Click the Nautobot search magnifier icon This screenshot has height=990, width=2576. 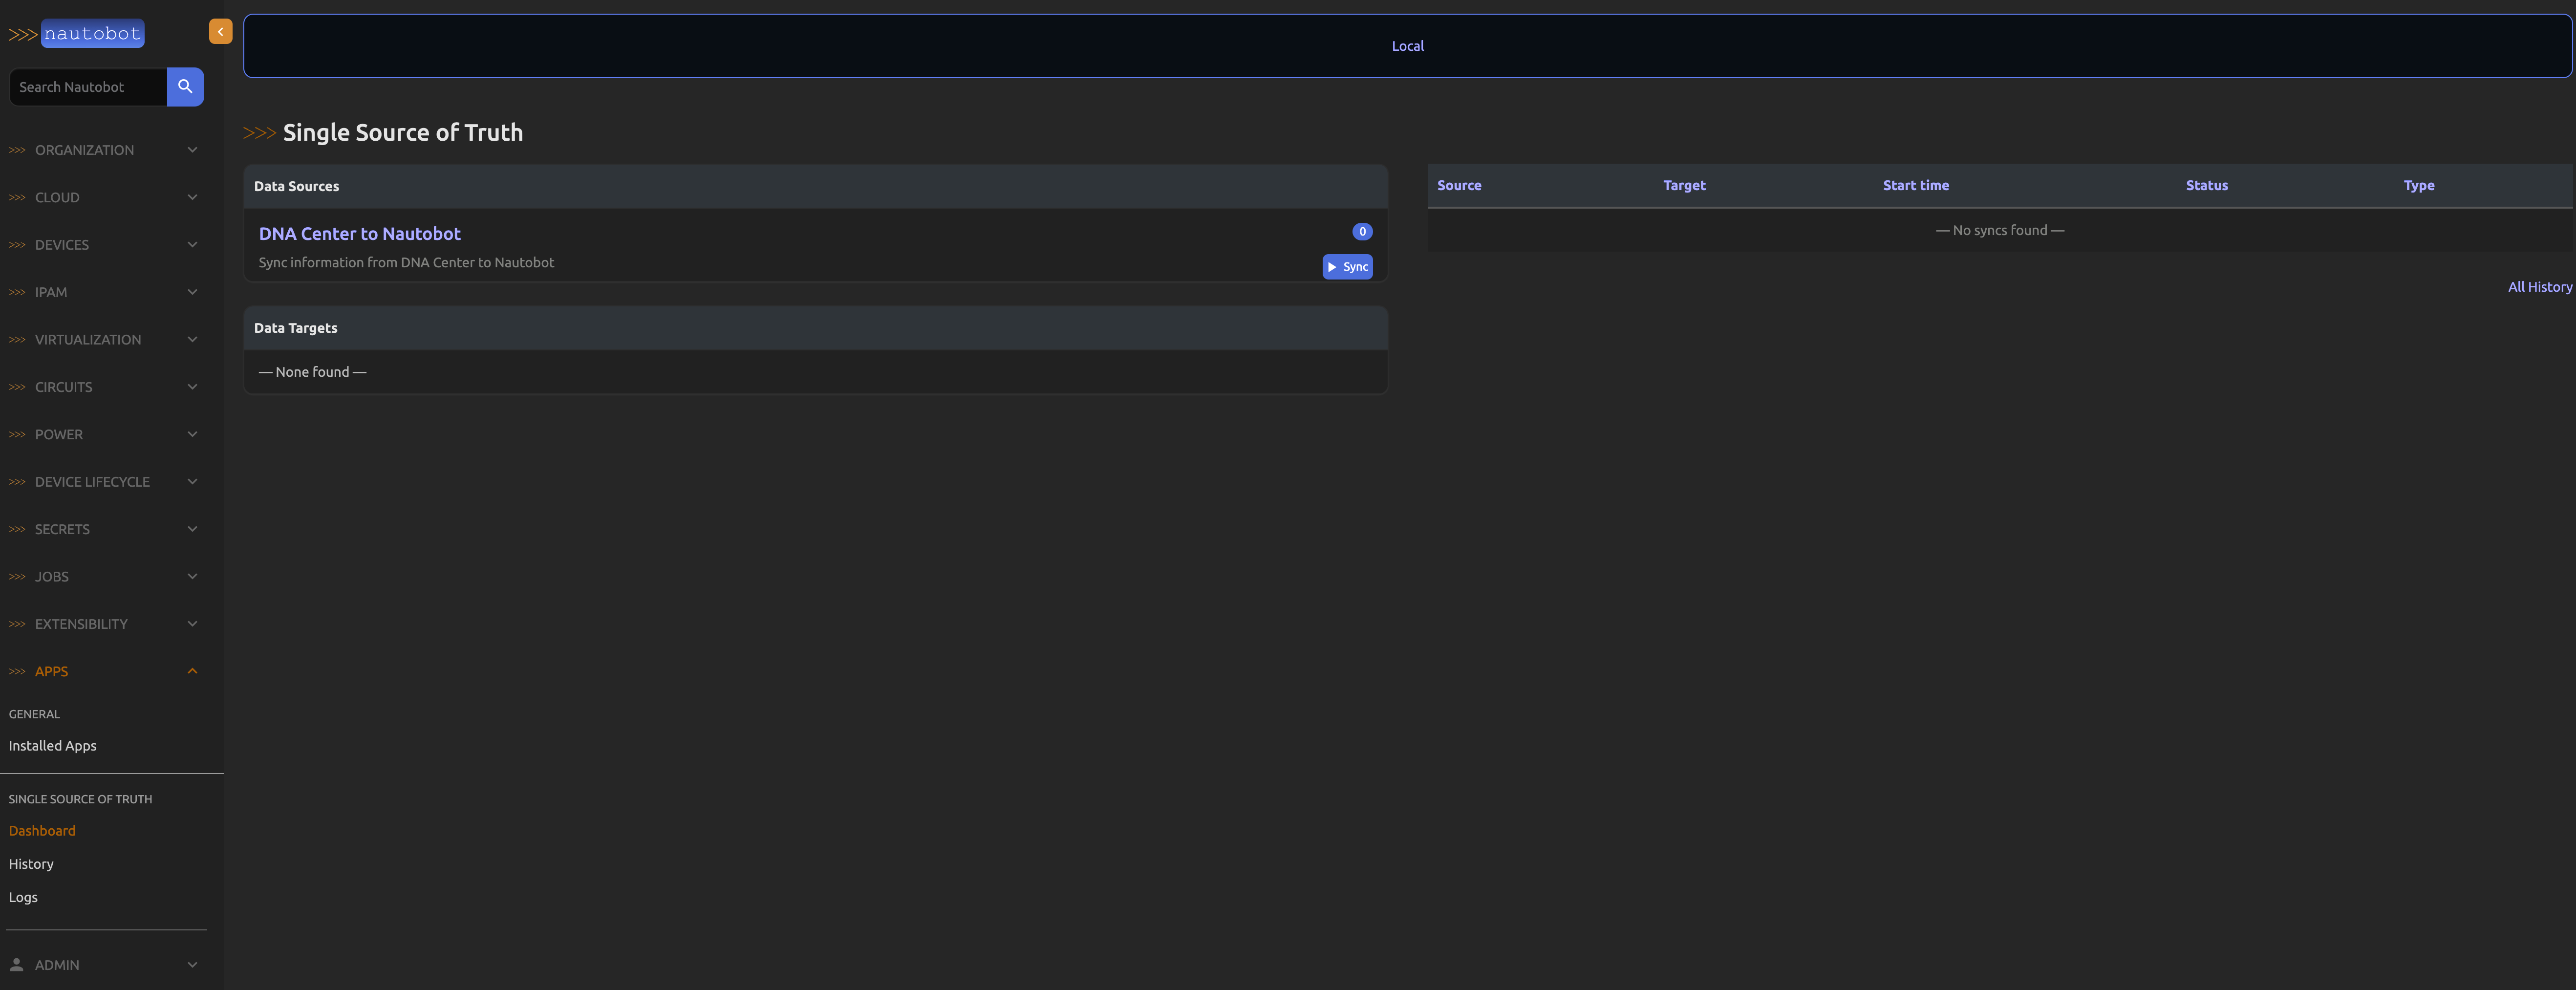point(185,87)
